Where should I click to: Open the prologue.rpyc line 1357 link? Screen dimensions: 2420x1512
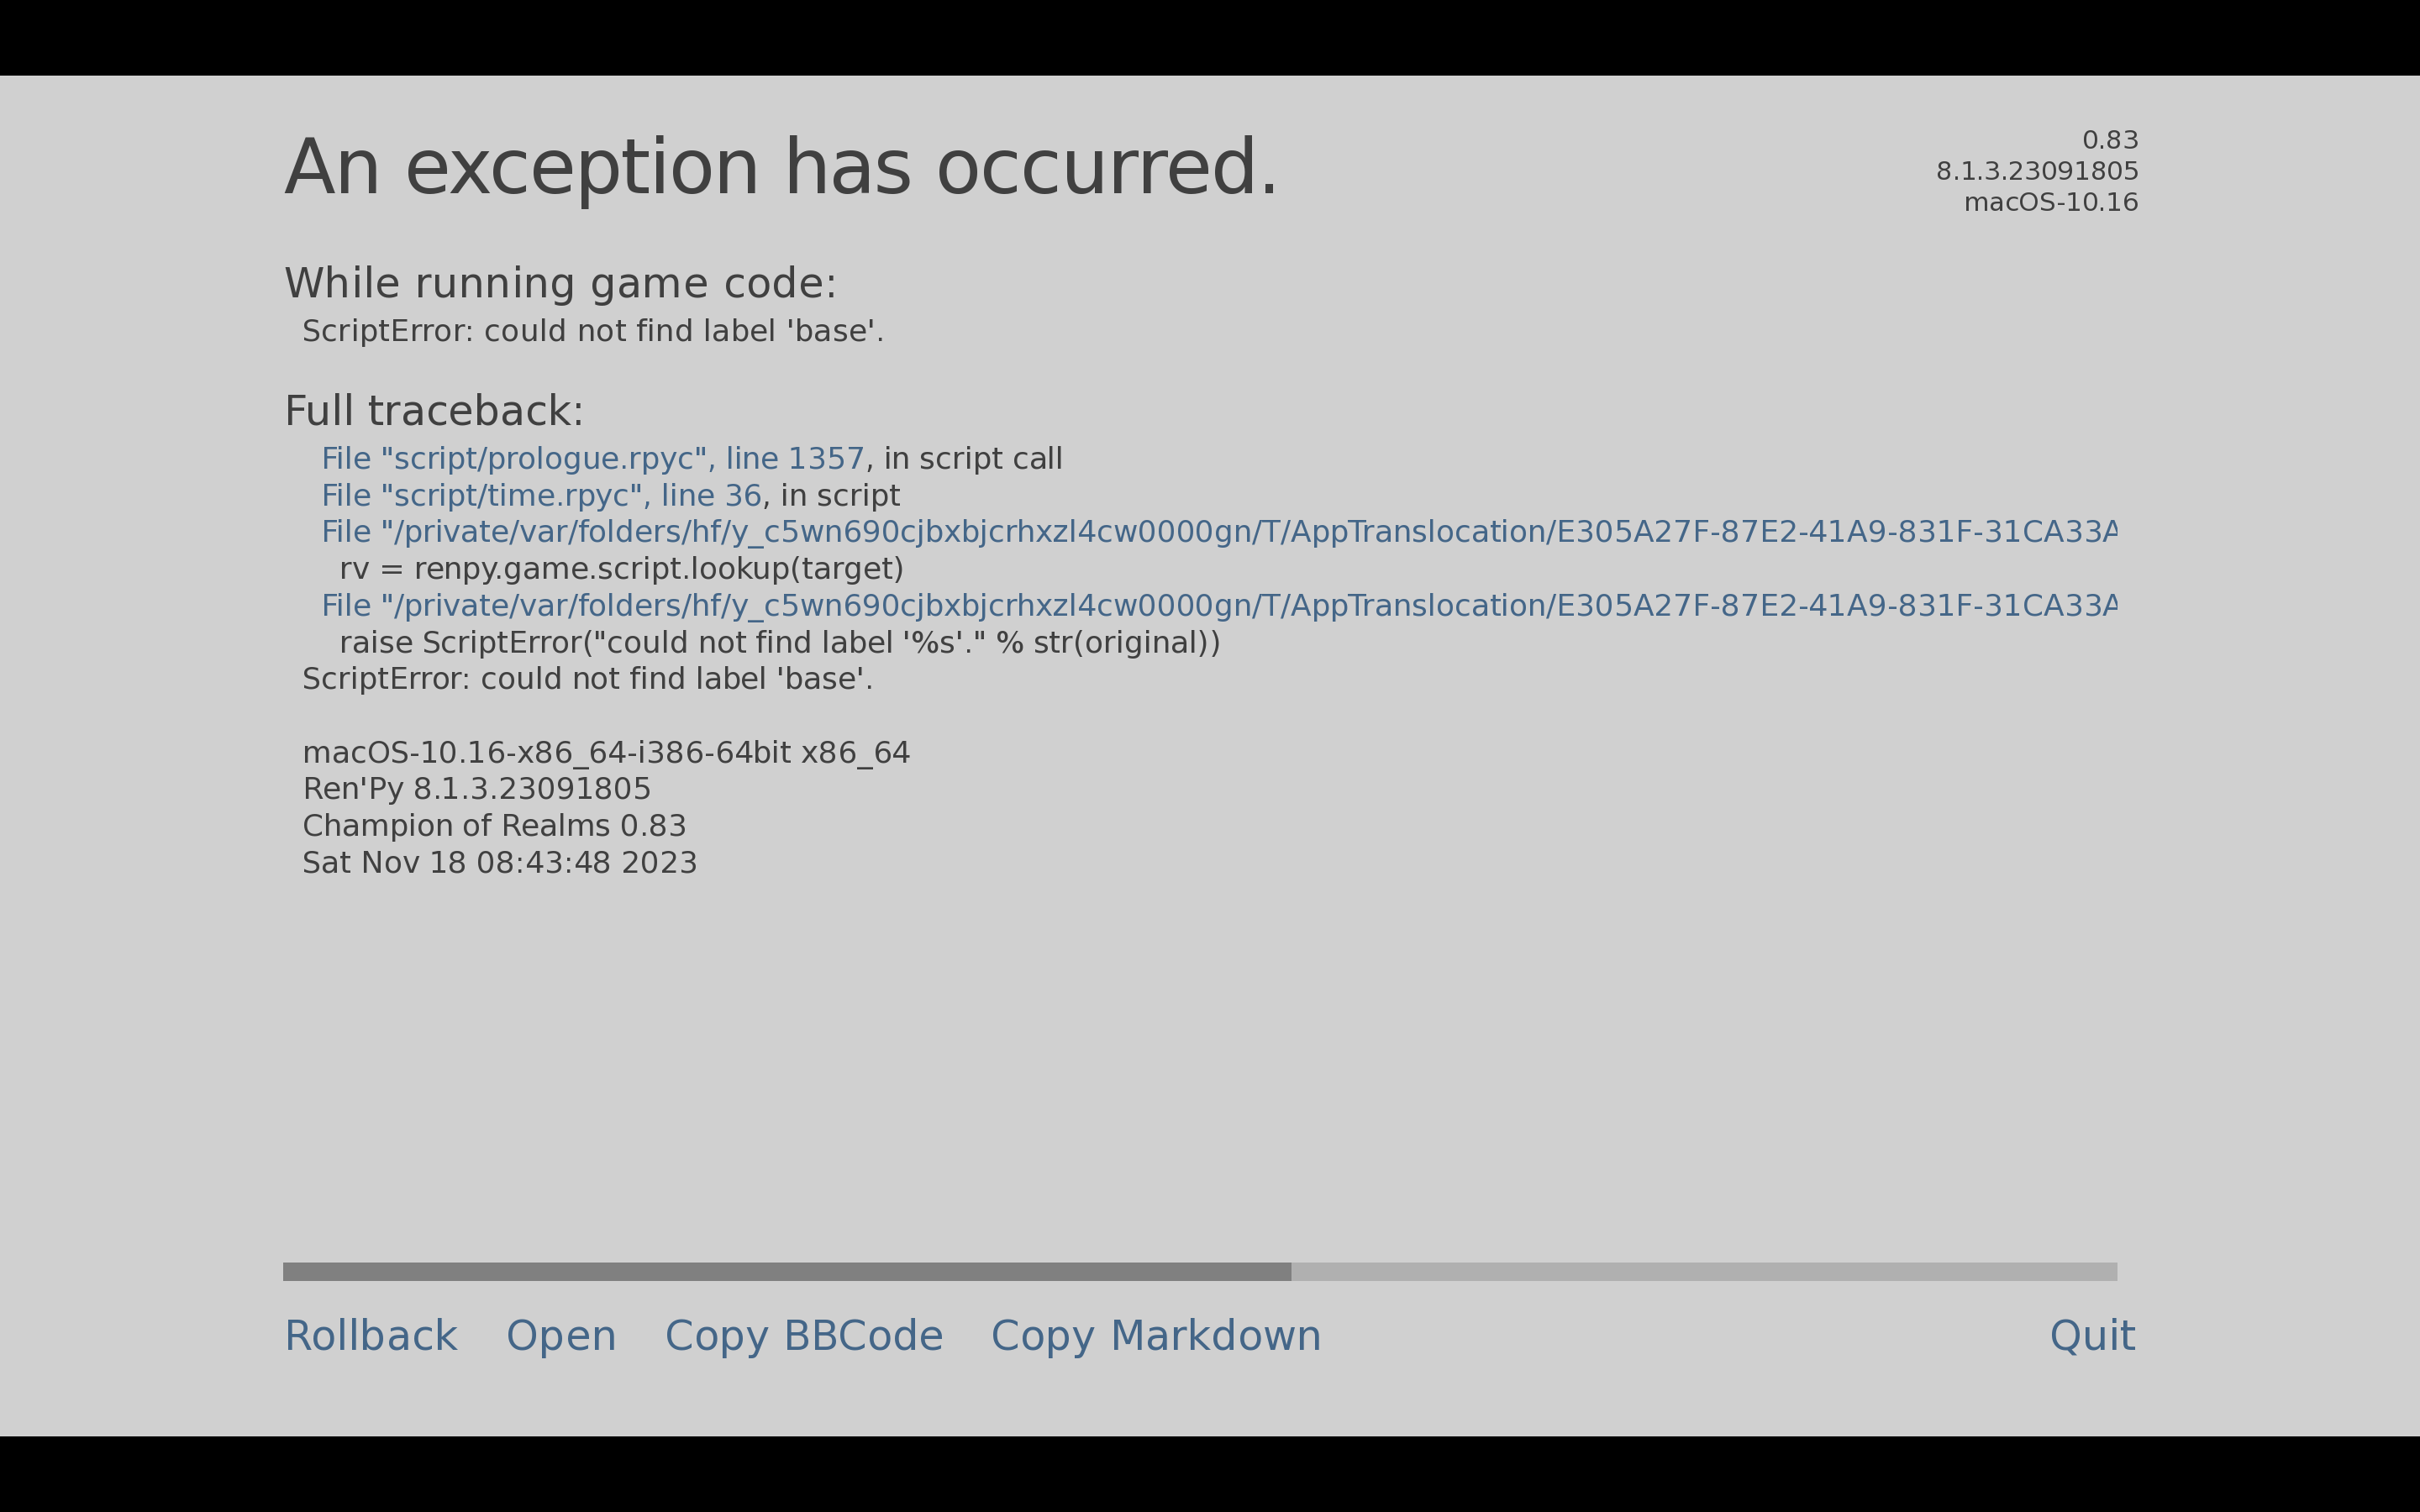pos(592,459)
